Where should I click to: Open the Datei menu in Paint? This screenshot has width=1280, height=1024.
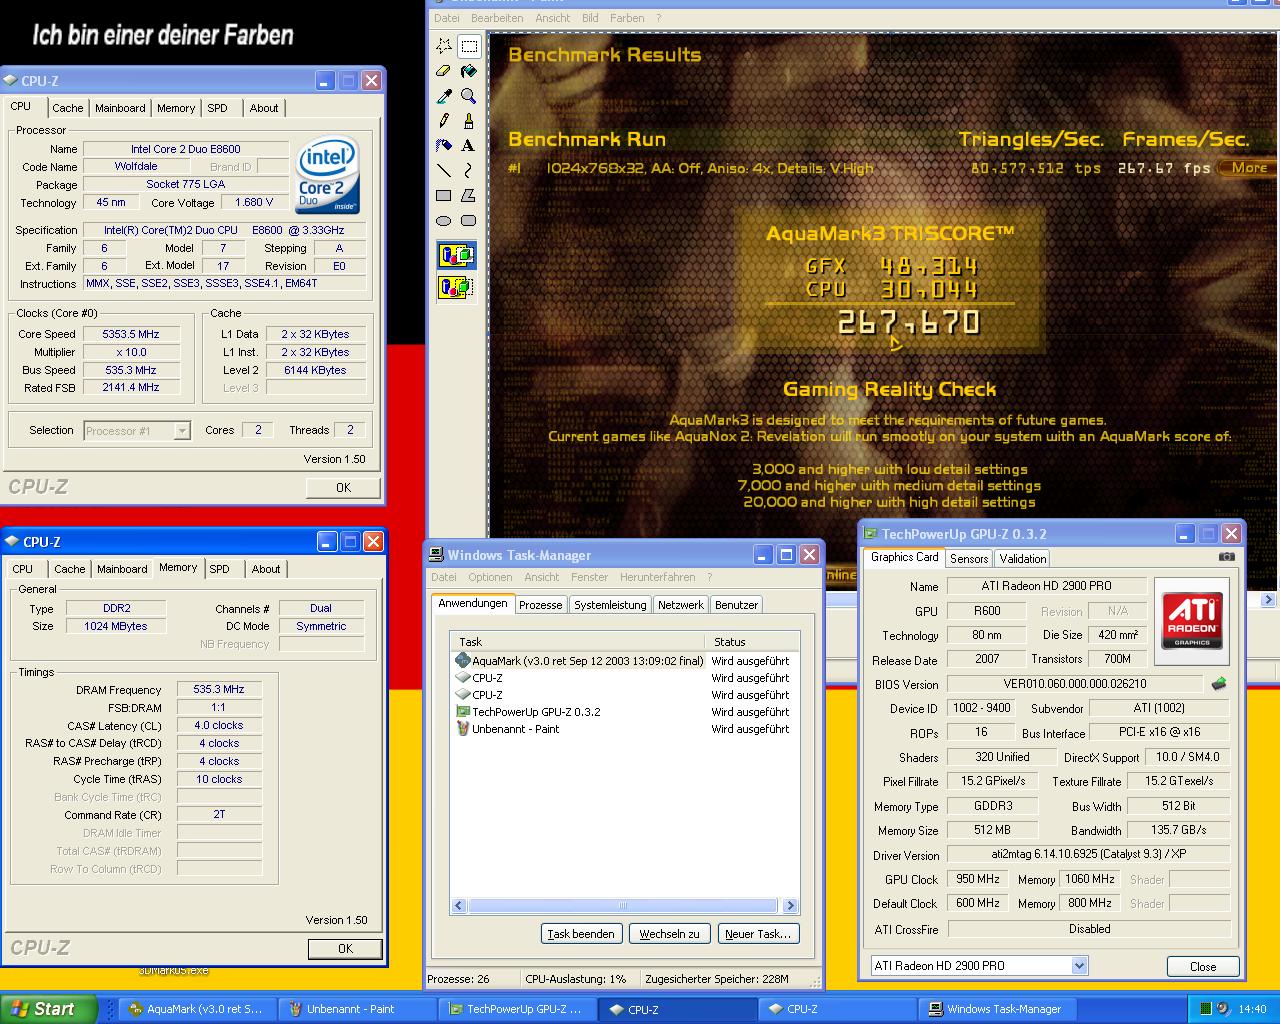coord(447,18)
